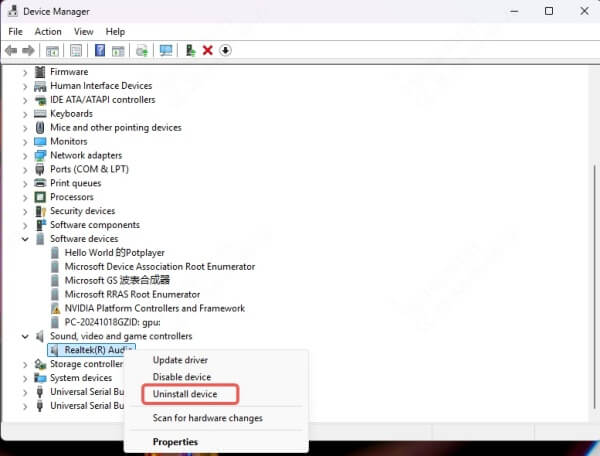Select the Microsoft GS synthesizer device
The image size is (600, 456).
coord(117,280)
